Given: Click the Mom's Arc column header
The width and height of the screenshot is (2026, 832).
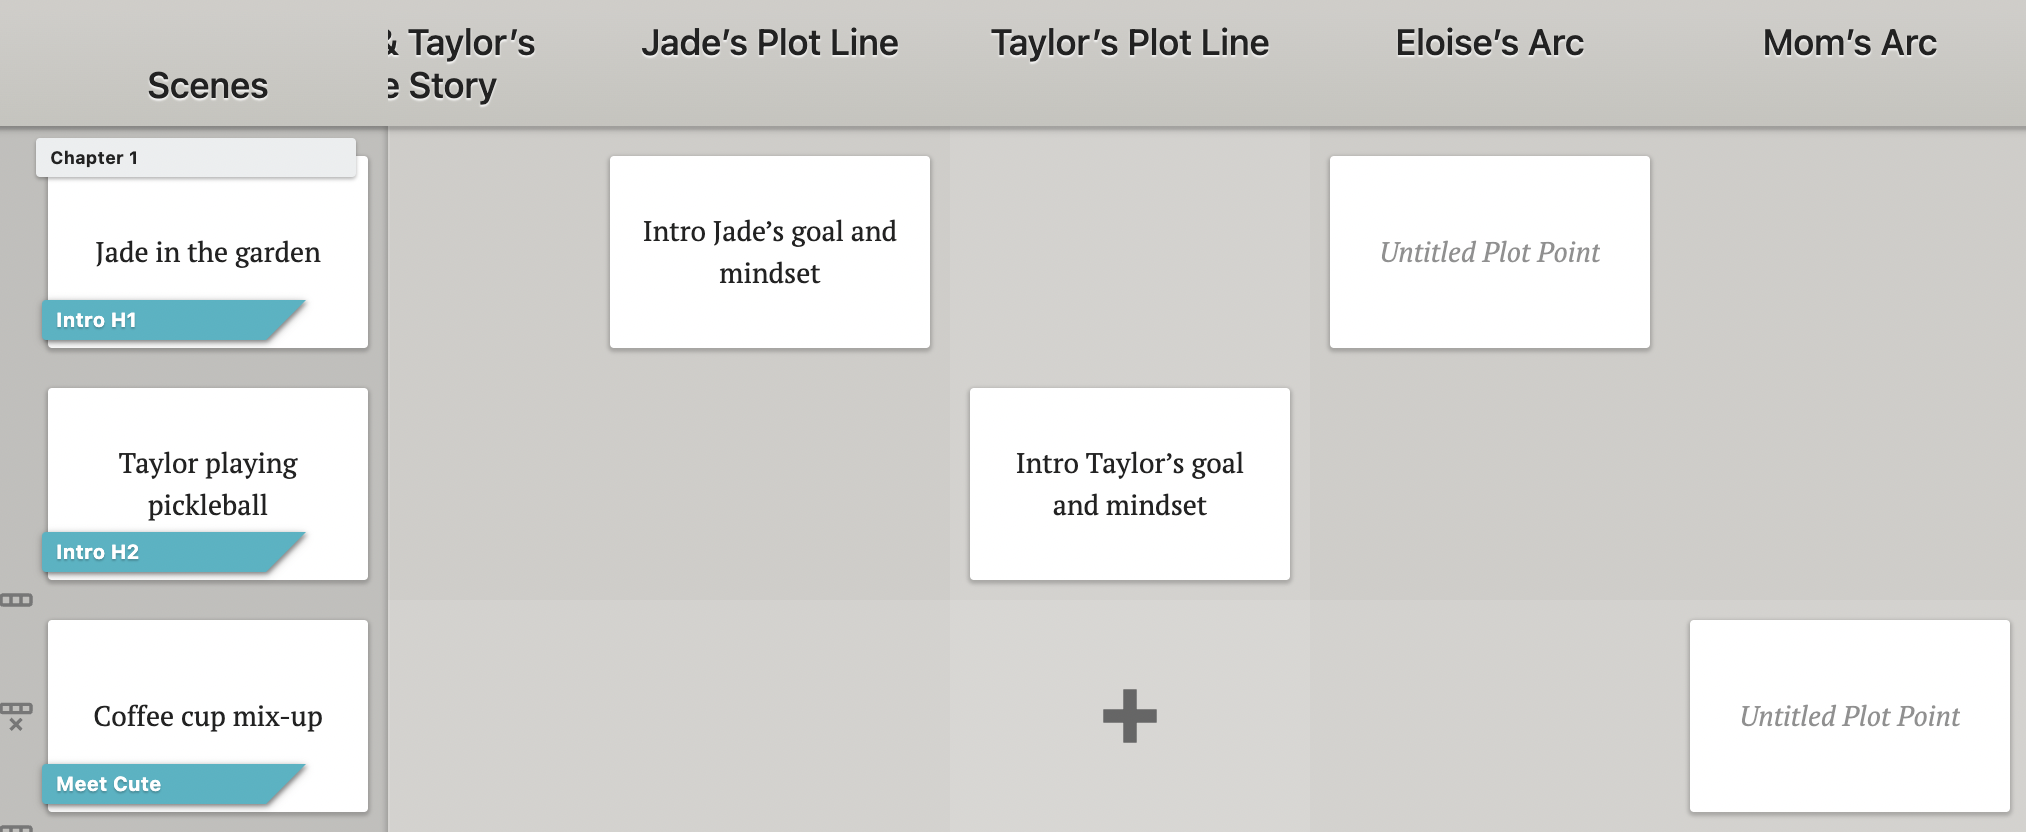Looking at the screenshot, I should (1849, 43).
